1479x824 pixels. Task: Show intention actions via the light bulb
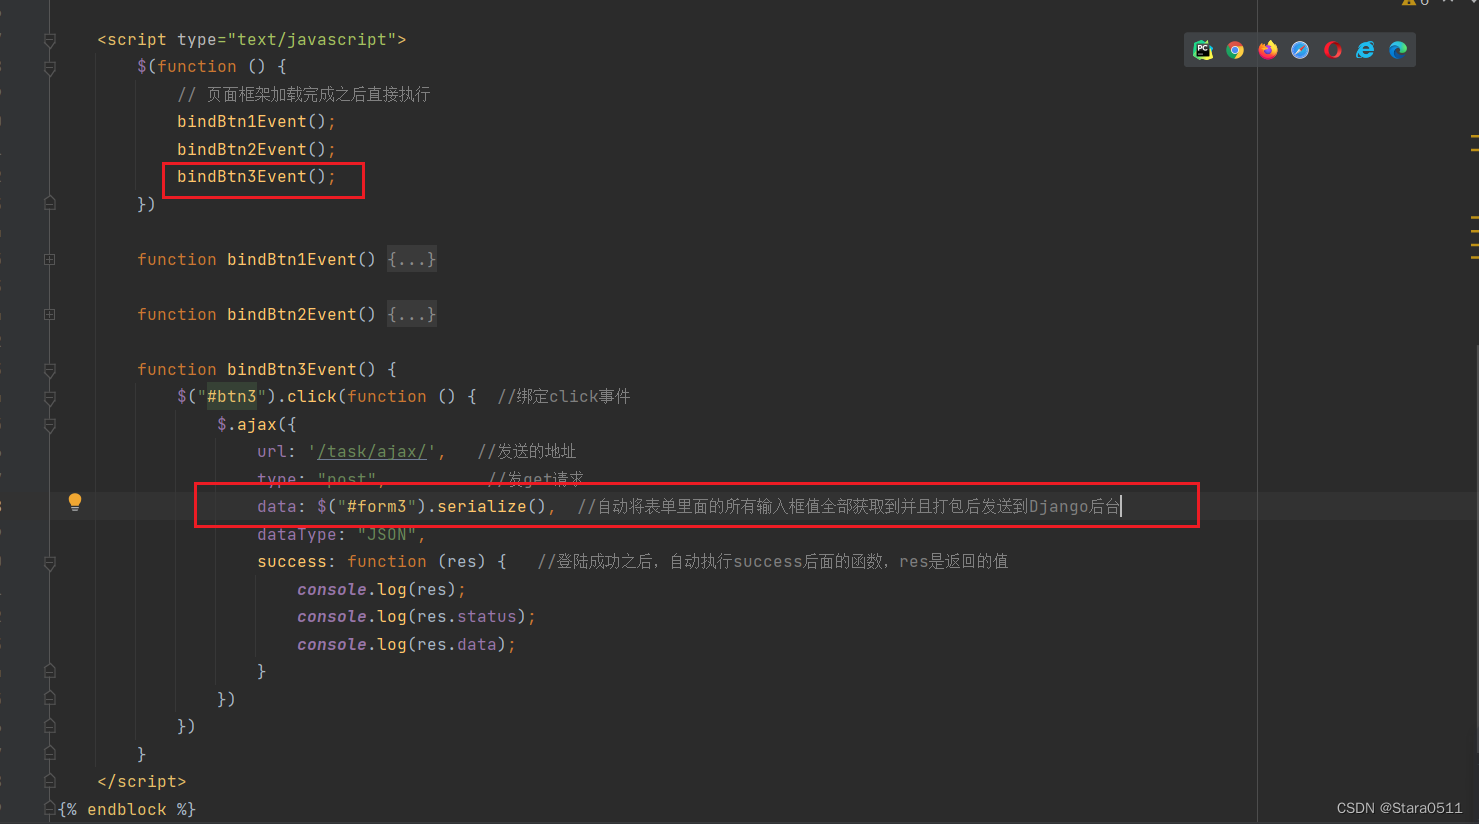tap(75, 502)
